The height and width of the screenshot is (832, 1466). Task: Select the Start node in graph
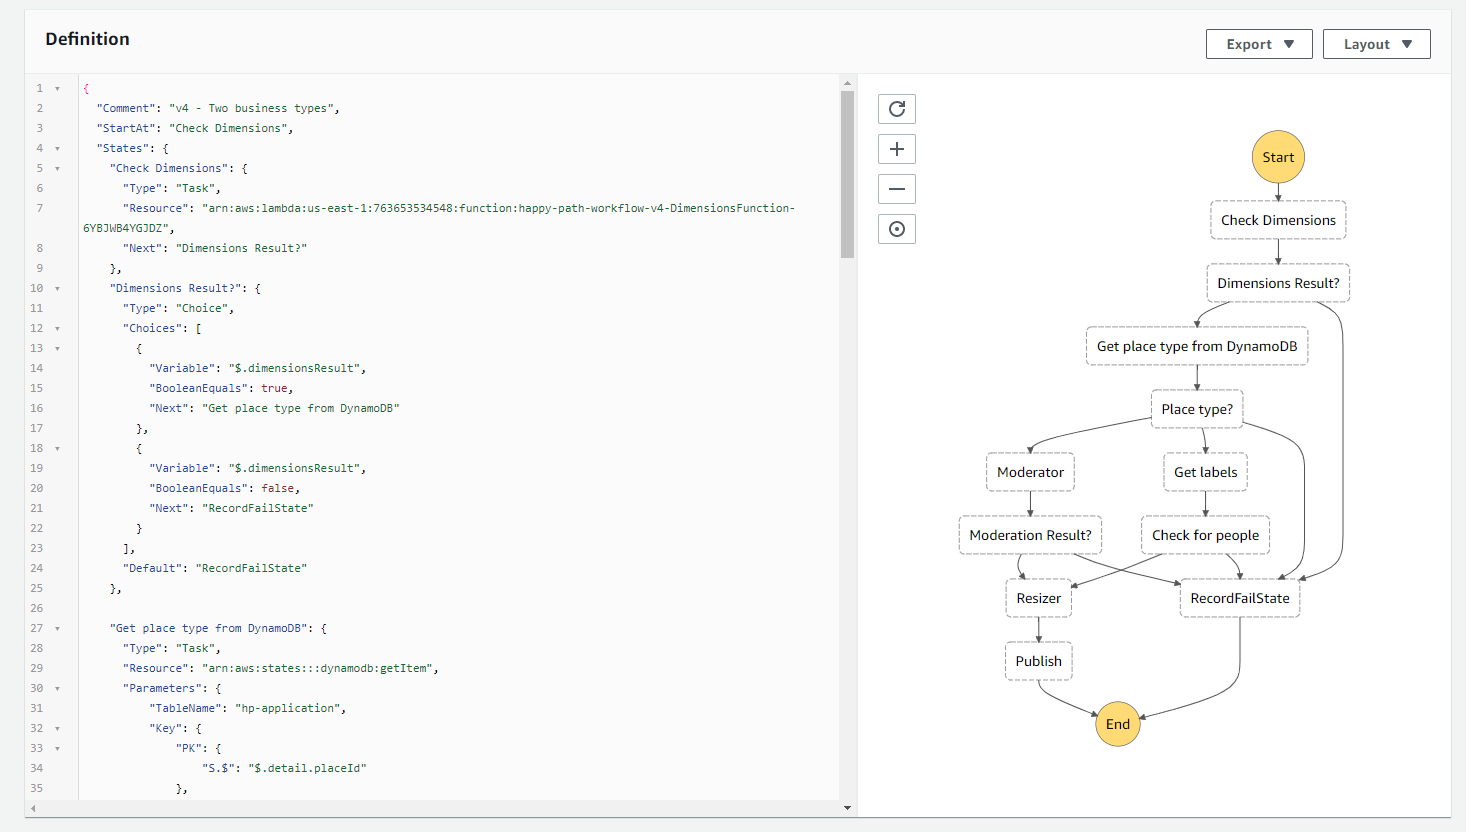(1278, 157)
